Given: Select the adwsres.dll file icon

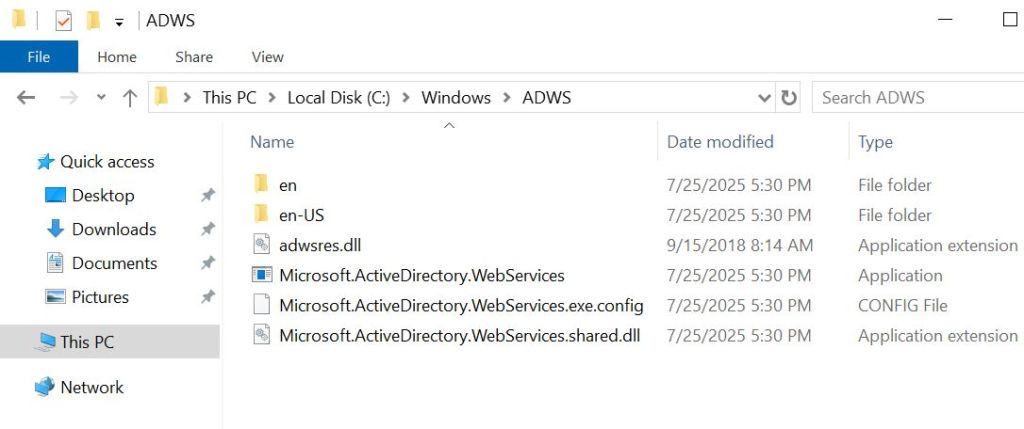Looking at the screenshot, I should click(261, 245).
